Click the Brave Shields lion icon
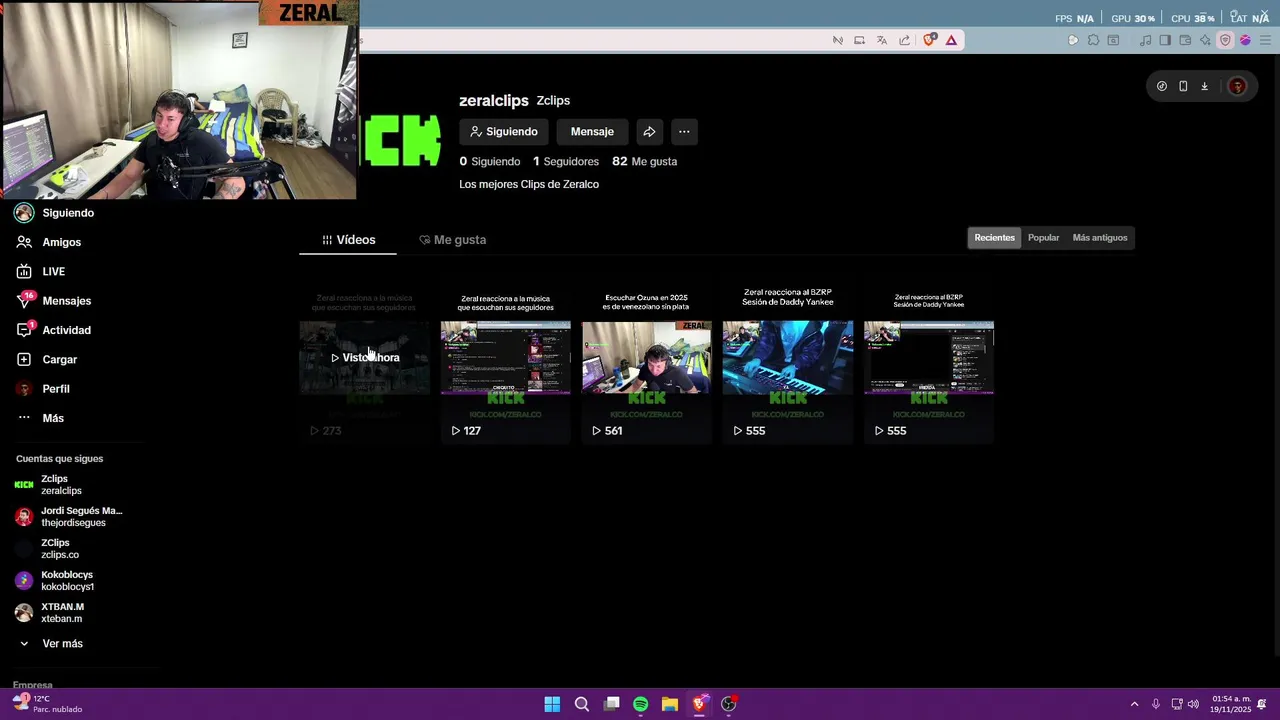 pos(930,40)
